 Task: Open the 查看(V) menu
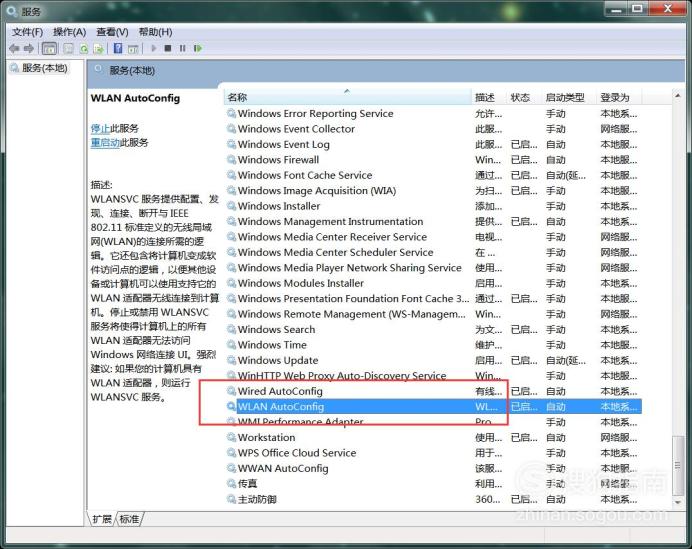[113, 32]
